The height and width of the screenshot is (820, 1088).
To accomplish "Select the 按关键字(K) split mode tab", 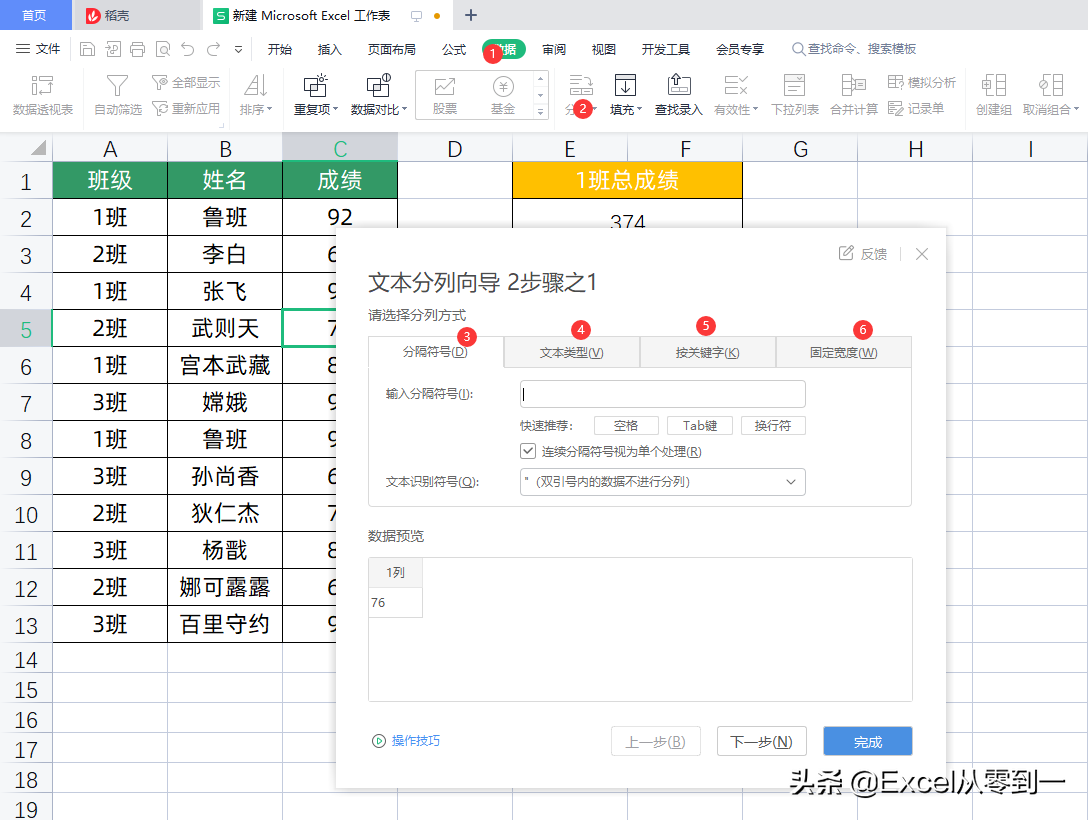I will (708, 352).
